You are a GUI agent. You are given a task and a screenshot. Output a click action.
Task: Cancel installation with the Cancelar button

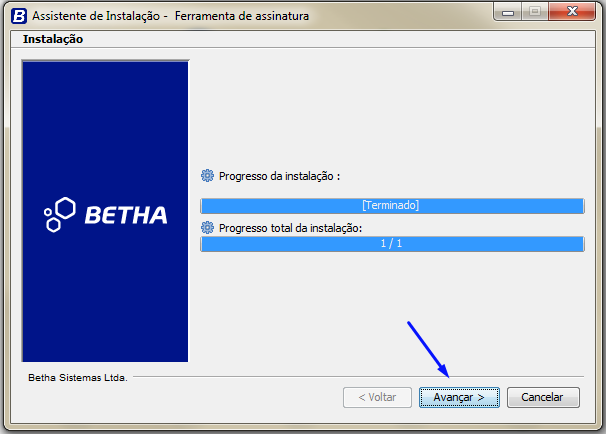pyautogui.click(x=543, y=397)
